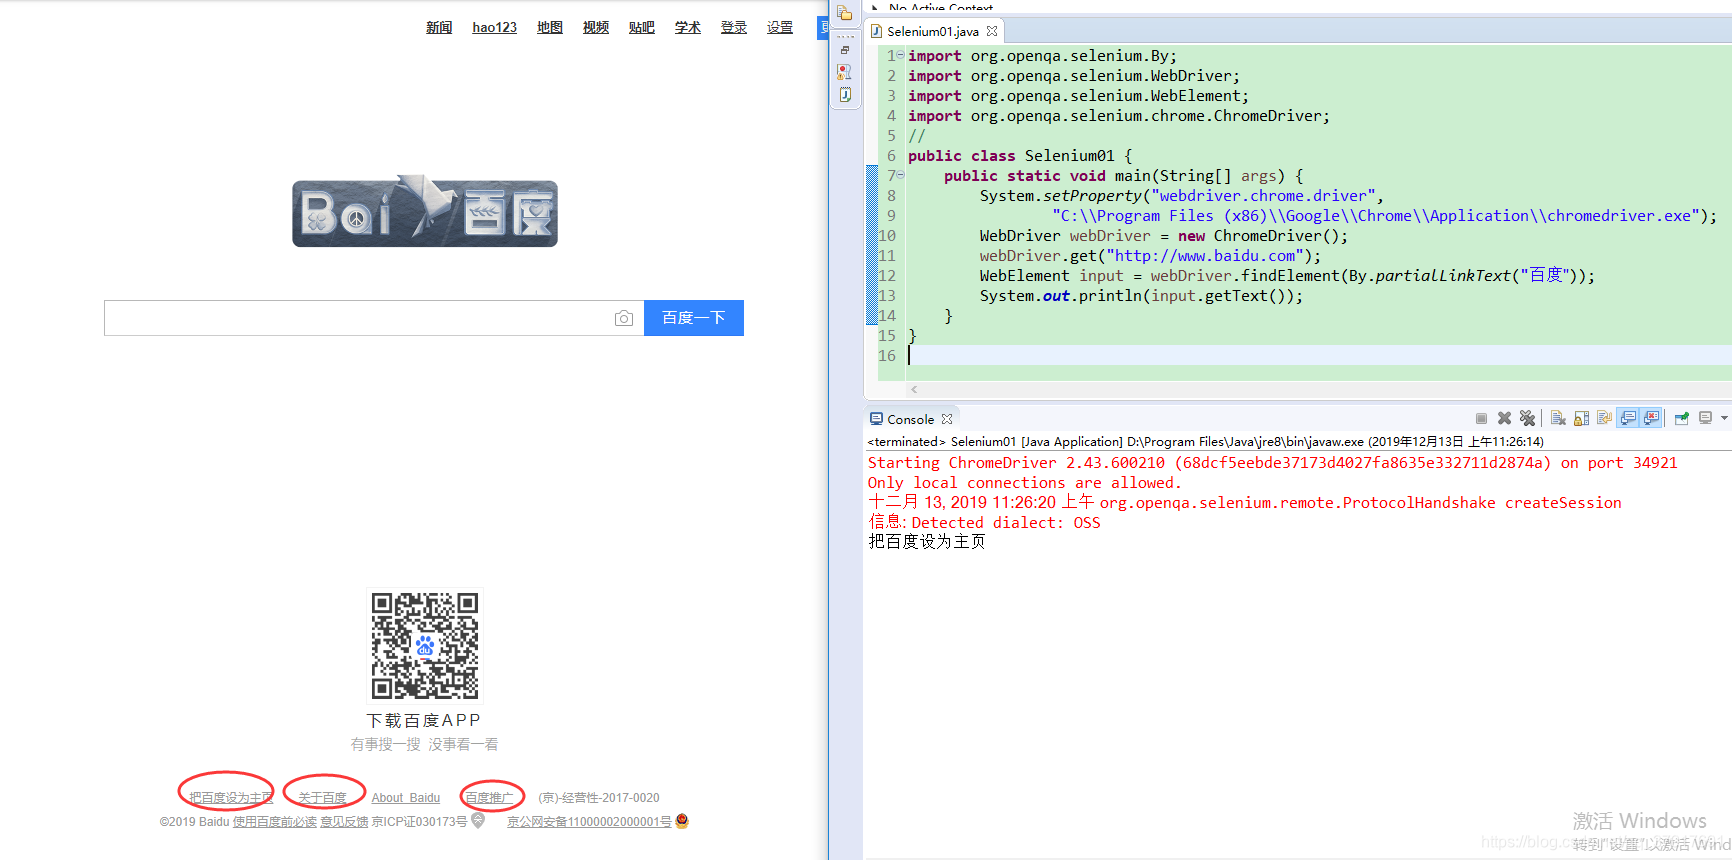This screenshot has width=1732, height=860.
Task: Click the ICP shield icon in Baidu footer
Action: point(478,821)
